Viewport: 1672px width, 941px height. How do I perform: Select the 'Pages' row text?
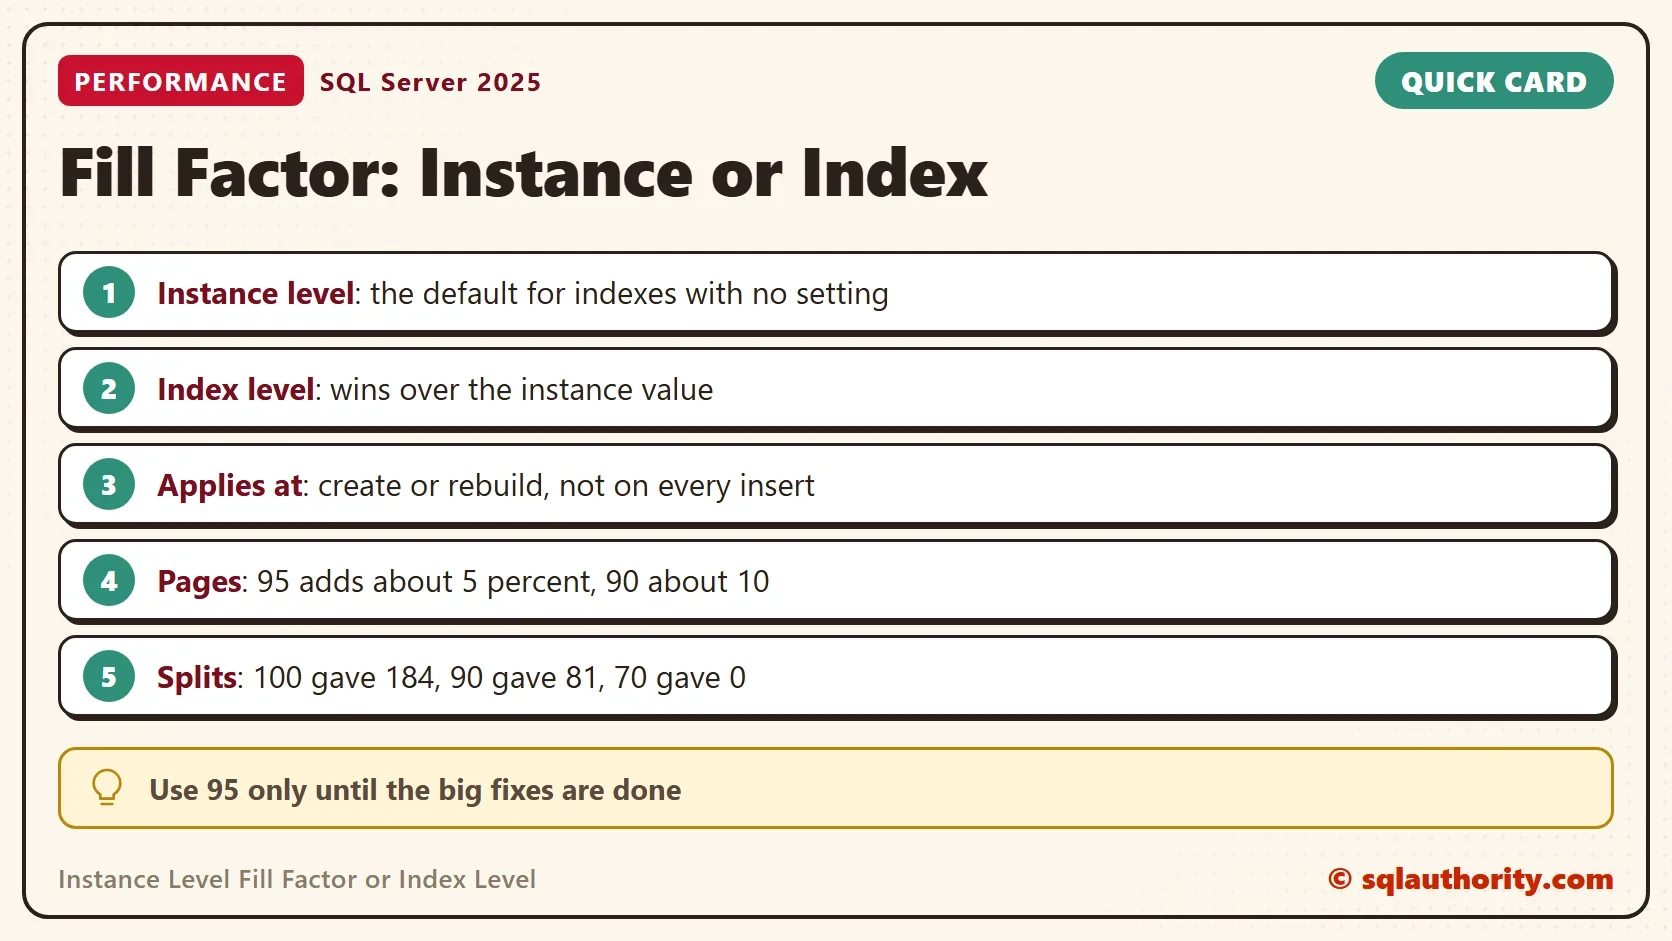pyautogui.click(x=463, y=581)
